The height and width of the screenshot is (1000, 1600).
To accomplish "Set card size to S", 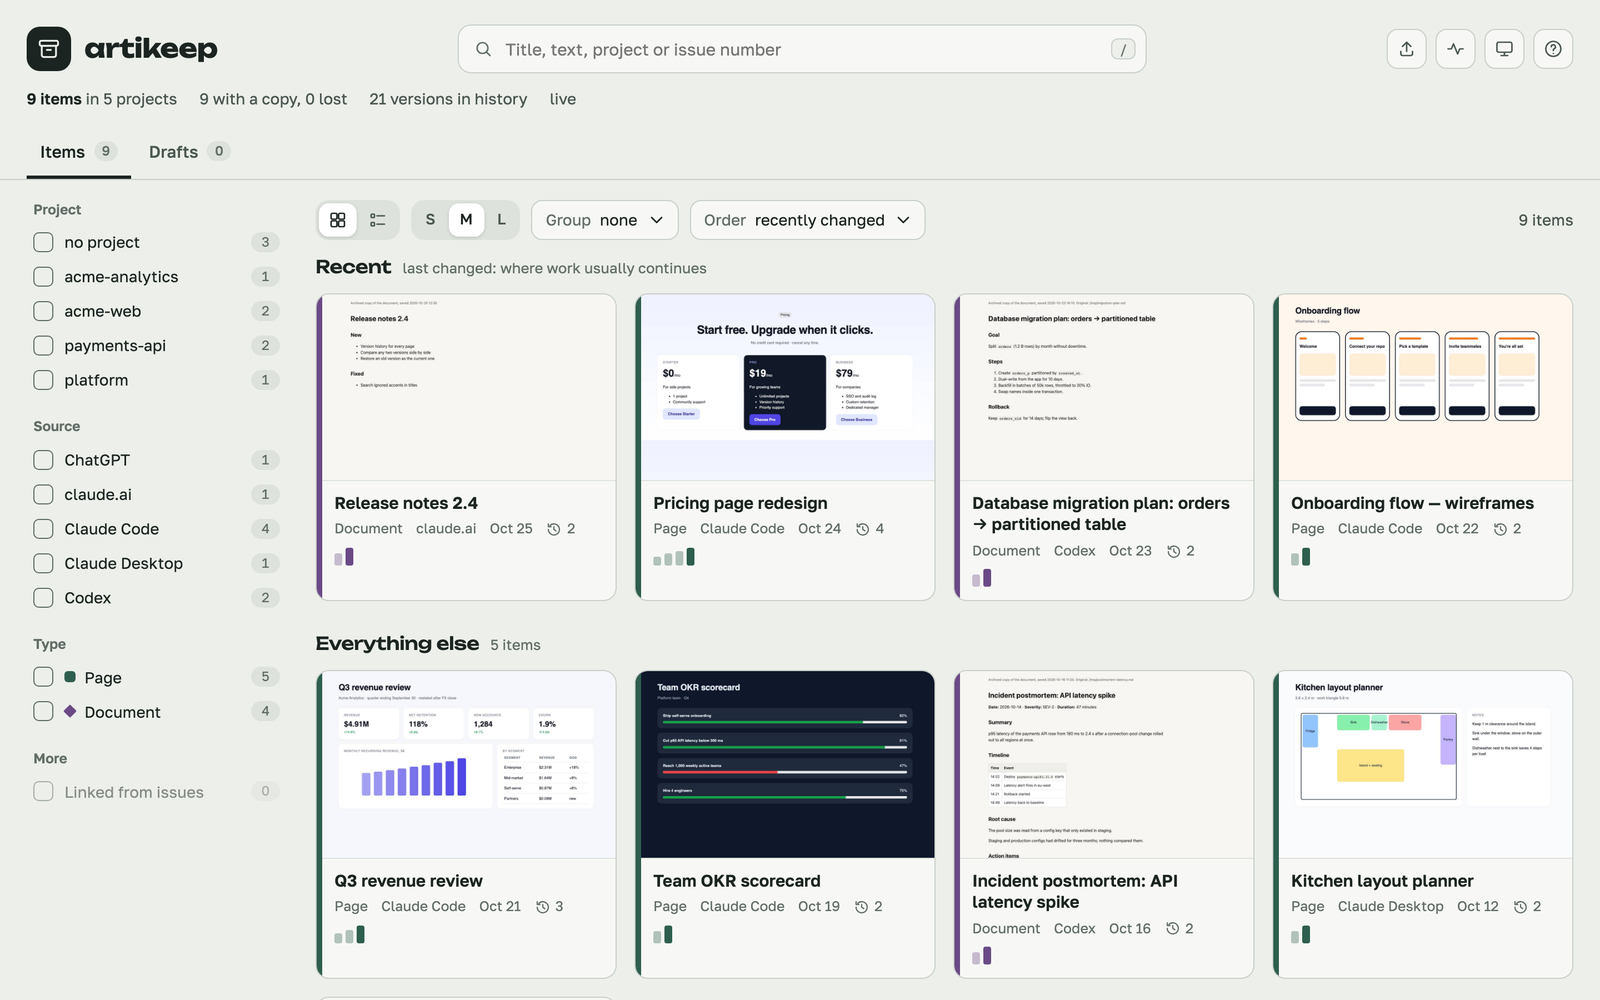I will [x=430, y=220].
